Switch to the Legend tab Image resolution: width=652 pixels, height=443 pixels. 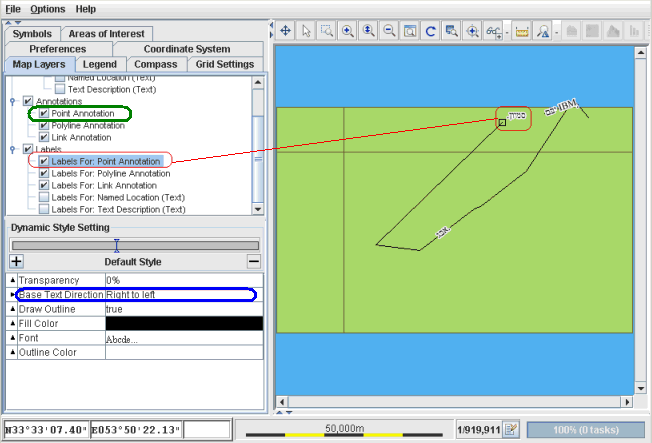tap(99, 64)
